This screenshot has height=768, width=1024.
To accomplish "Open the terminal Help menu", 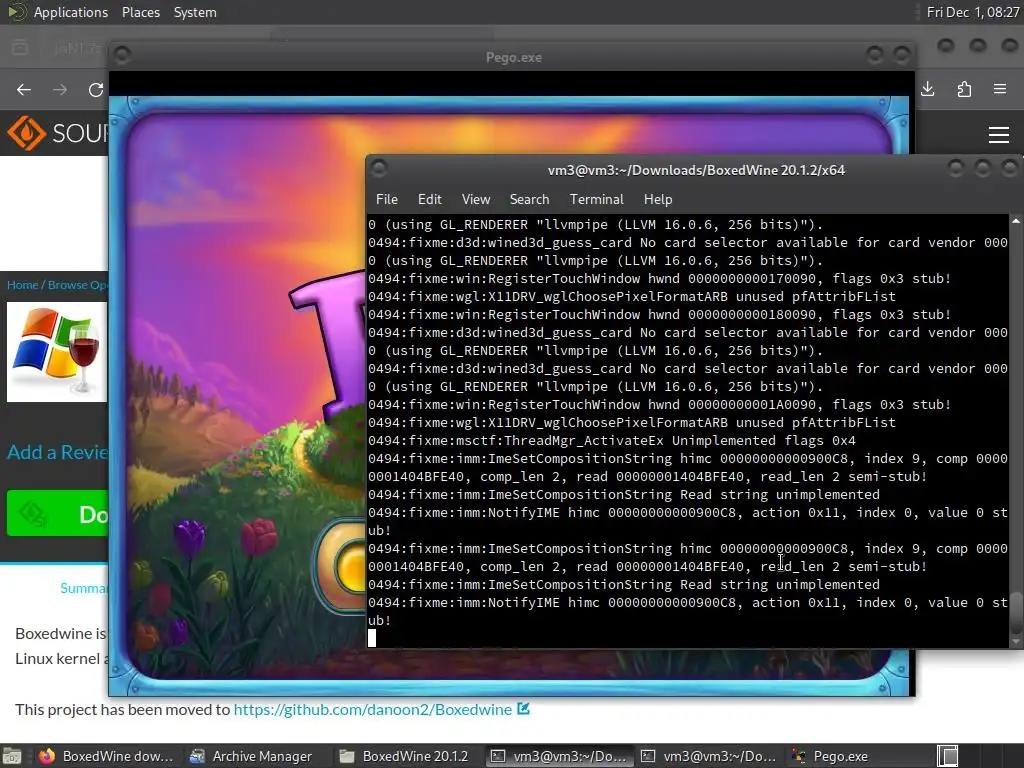I will (658, 199).
